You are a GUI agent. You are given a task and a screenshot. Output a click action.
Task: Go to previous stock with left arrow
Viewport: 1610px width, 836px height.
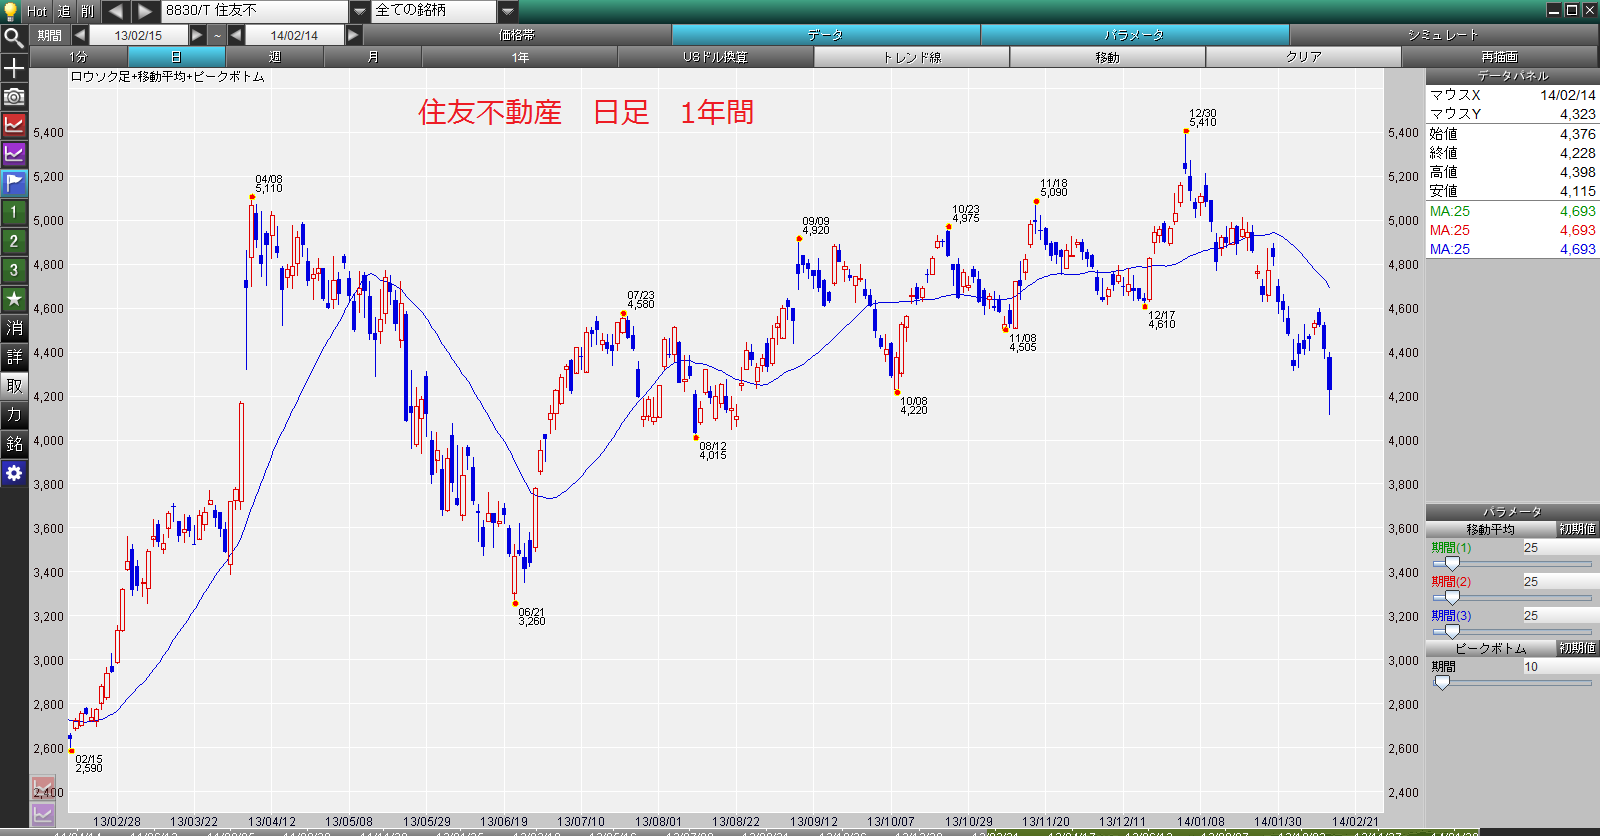(x=116, y=11)
